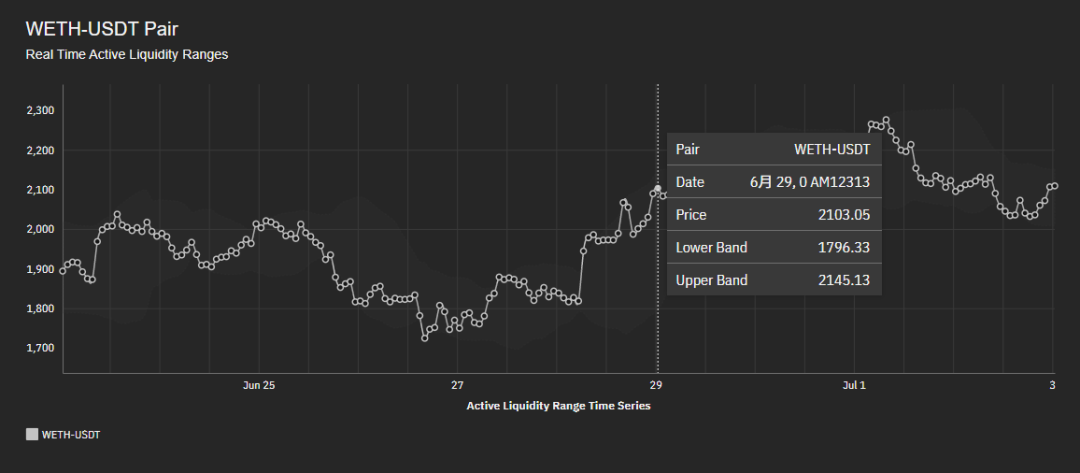Toggle the WETH-USDT legend color swatch
Screen dimensions: 1080x473
(x=32, y=434)
